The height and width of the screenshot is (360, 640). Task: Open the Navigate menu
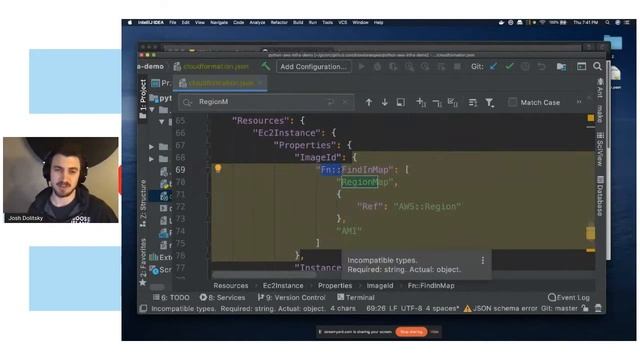point(219,22)
